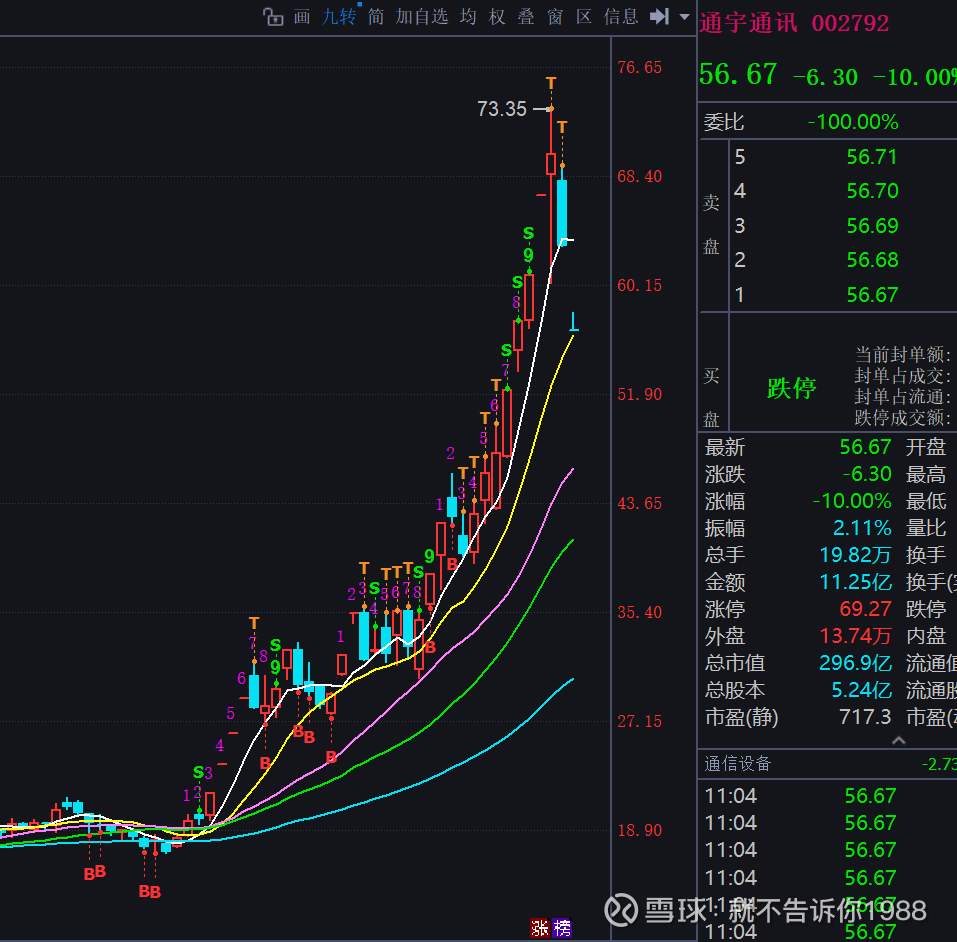Click the stock name 通宇通讯
Viewport: 957px width, 942px height.
coord(749,23)
